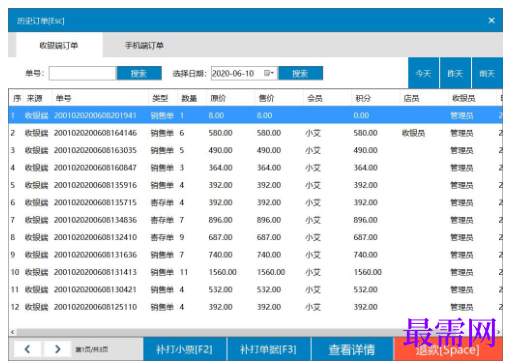The image size is (515, 364).
Task: Select order 2001020200608125110
Action: tap(256, 307)
